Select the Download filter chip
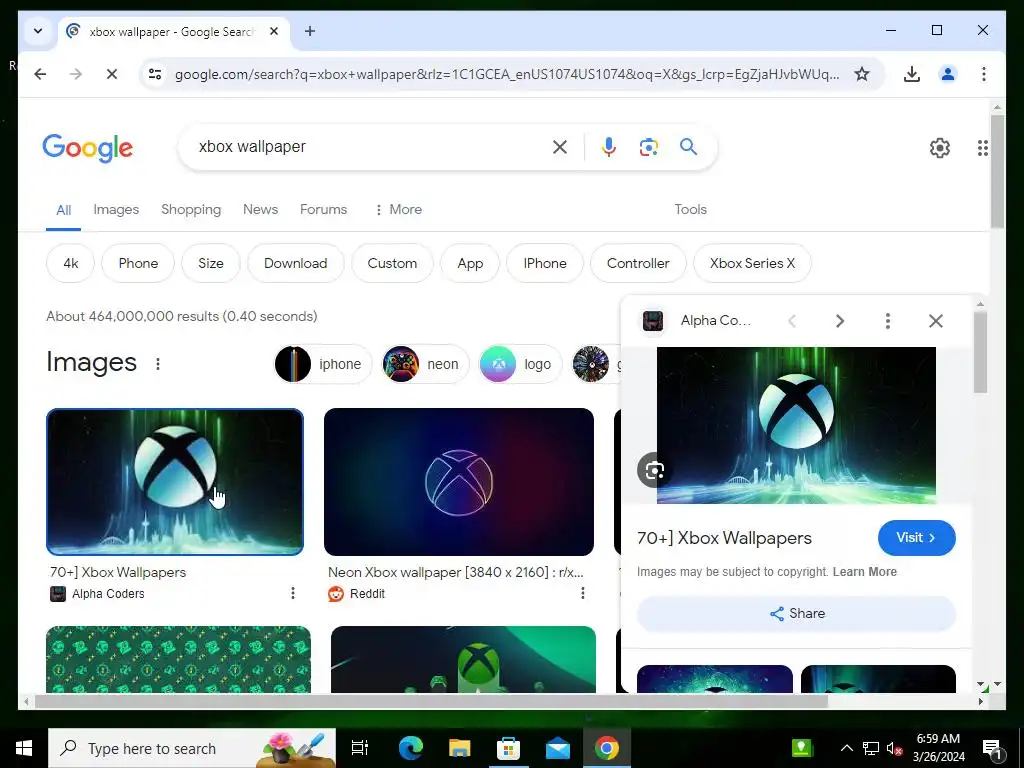 coord(295,263)
